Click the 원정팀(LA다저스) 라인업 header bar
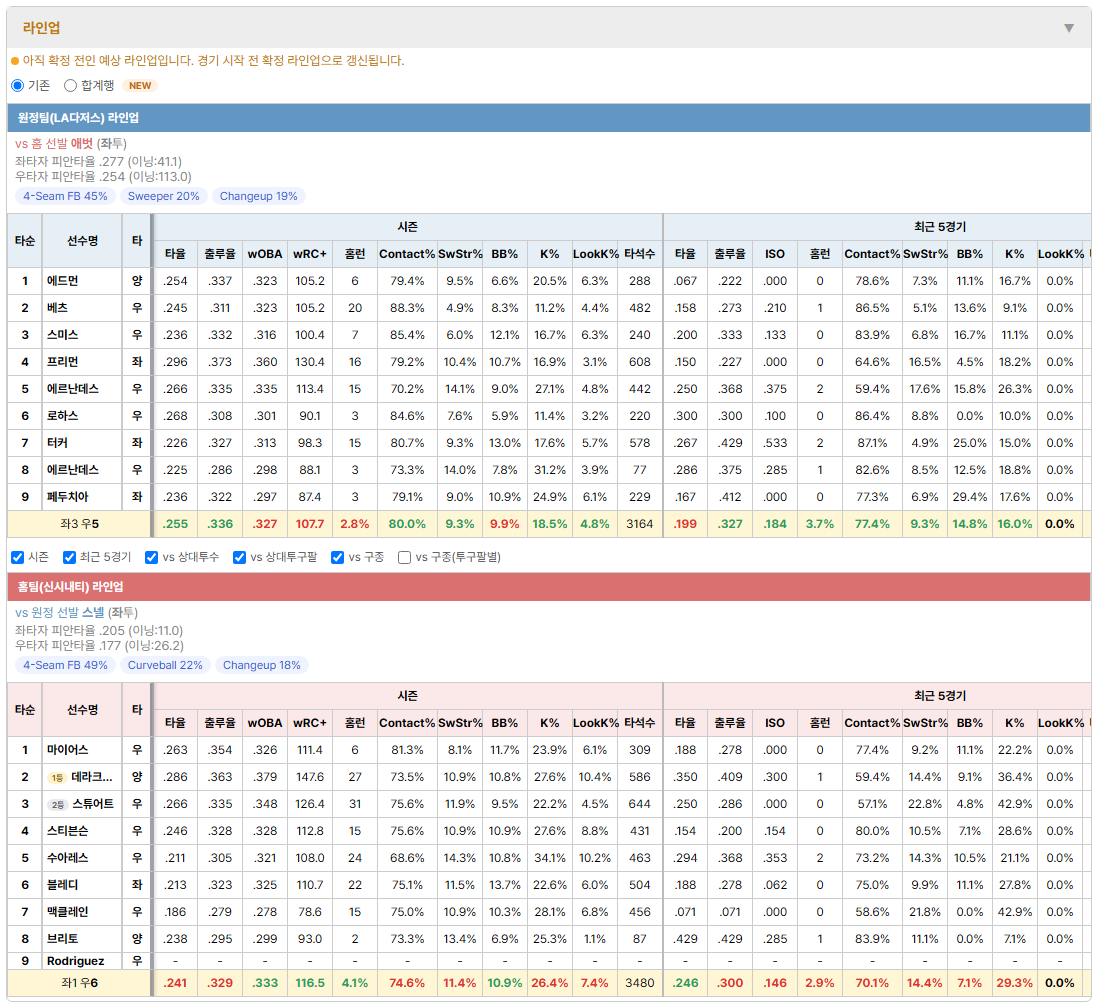The image size is (1098, 1008). coord(549,118)
